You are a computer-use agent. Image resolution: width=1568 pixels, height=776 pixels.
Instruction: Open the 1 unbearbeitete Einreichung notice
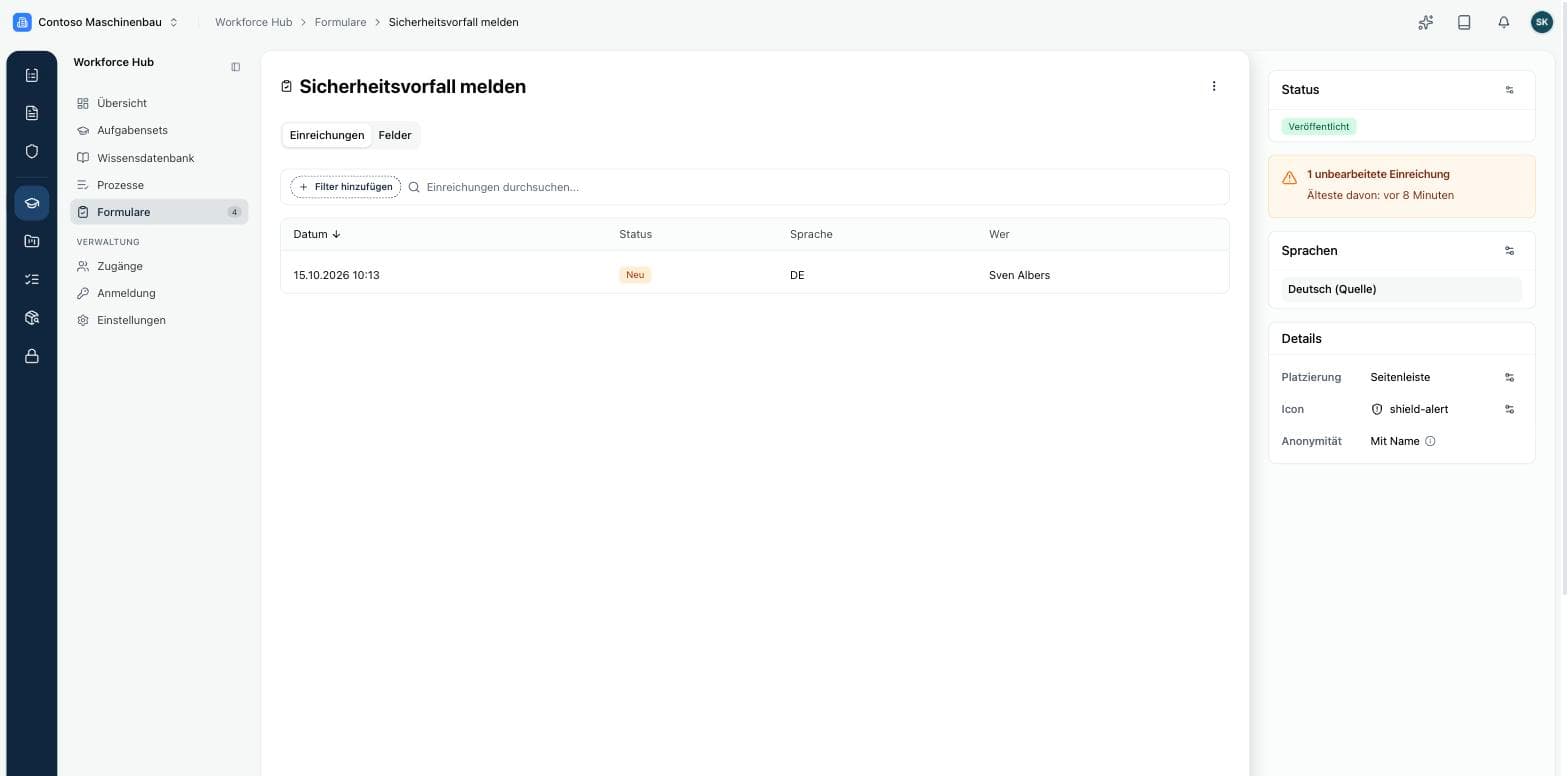click(1401, 185)
